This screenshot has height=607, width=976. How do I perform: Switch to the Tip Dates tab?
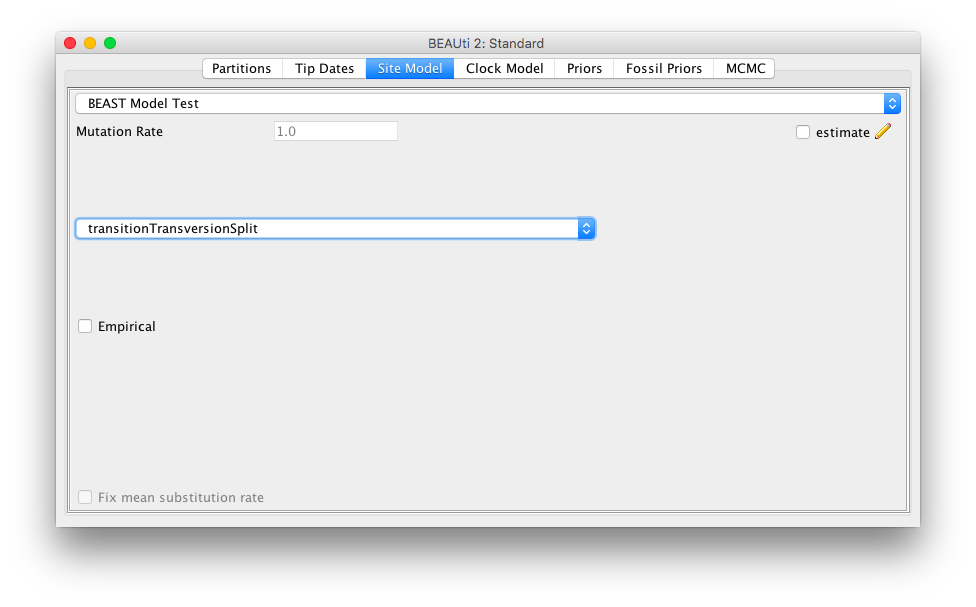click(x=324, y=68)
